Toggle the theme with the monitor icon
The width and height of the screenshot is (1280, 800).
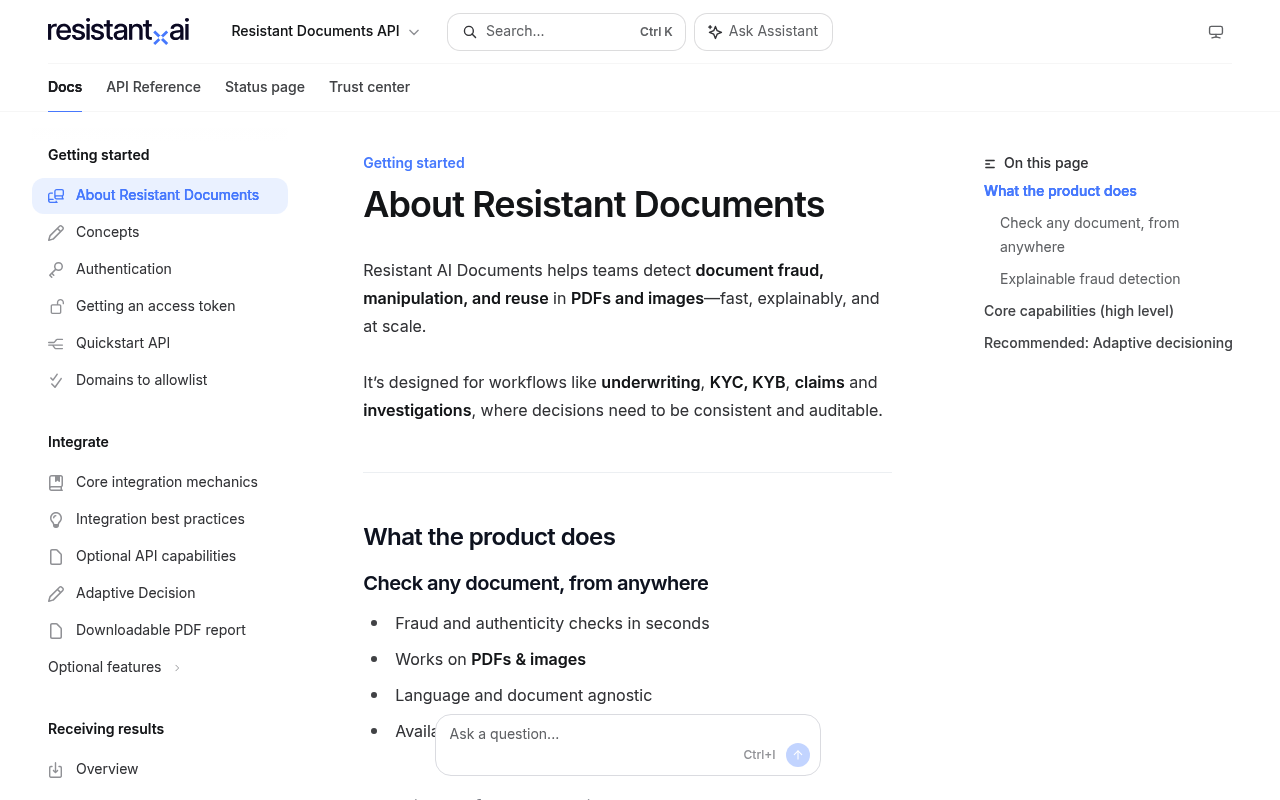pos(1216,32)
